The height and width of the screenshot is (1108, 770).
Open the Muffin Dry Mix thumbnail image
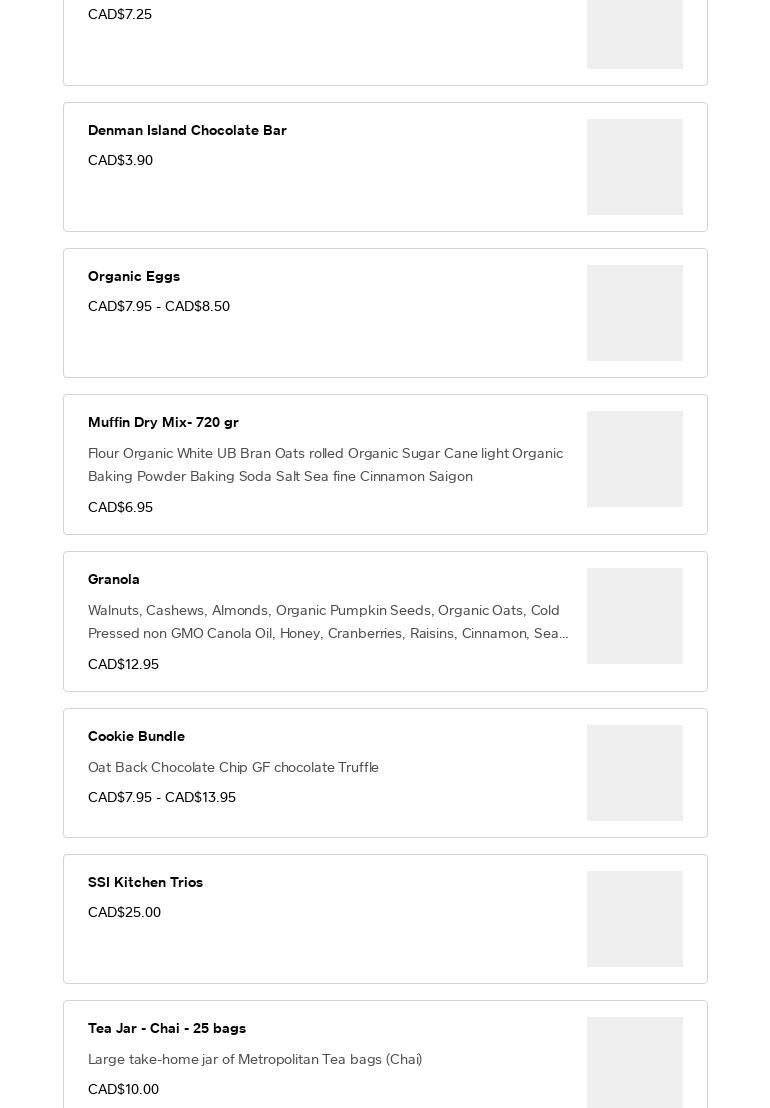(634, 459)
